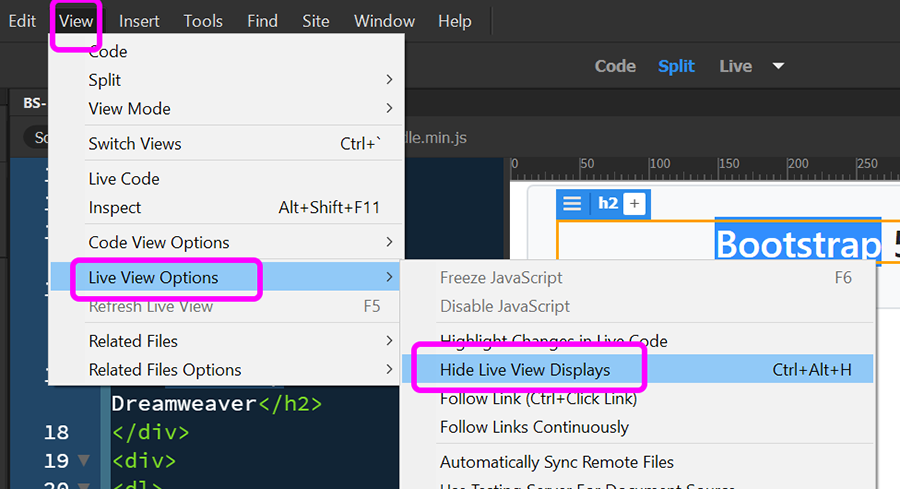The width and height of the screenshot is (900, 489).
Task: Click the h2 tag label in element display
Action: point(608,203)
